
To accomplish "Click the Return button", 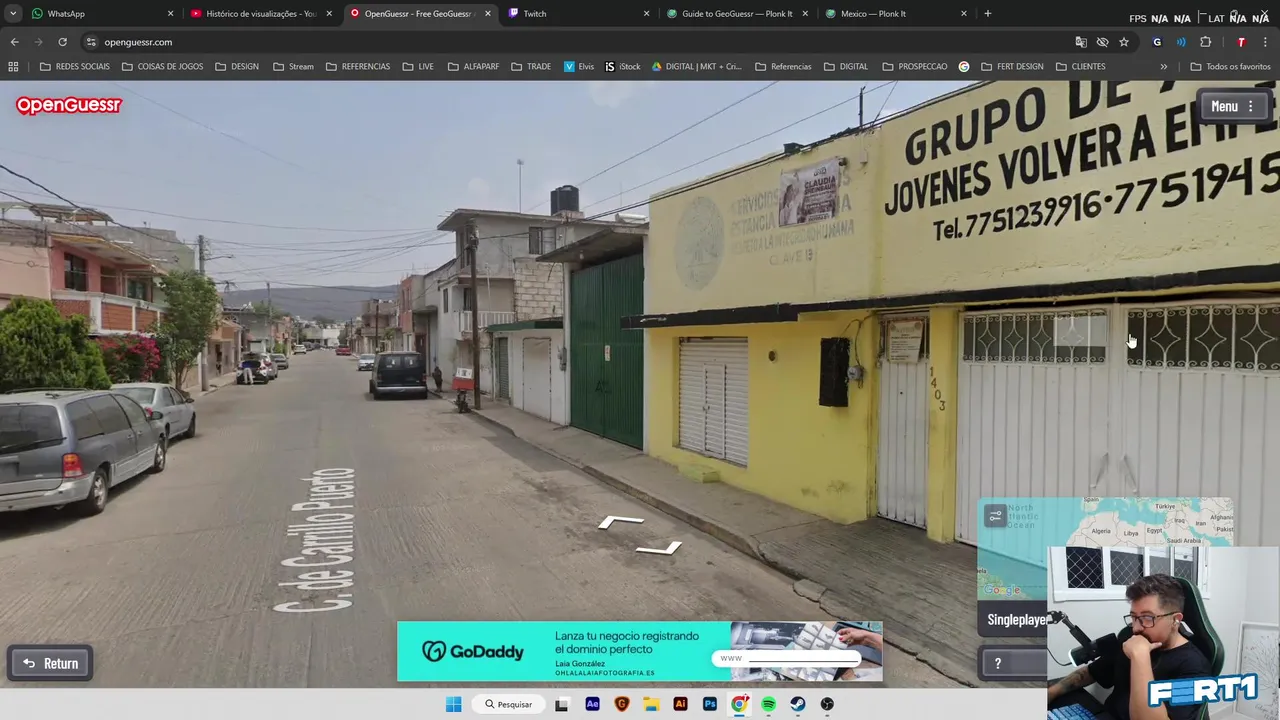I will click(50, 663).
